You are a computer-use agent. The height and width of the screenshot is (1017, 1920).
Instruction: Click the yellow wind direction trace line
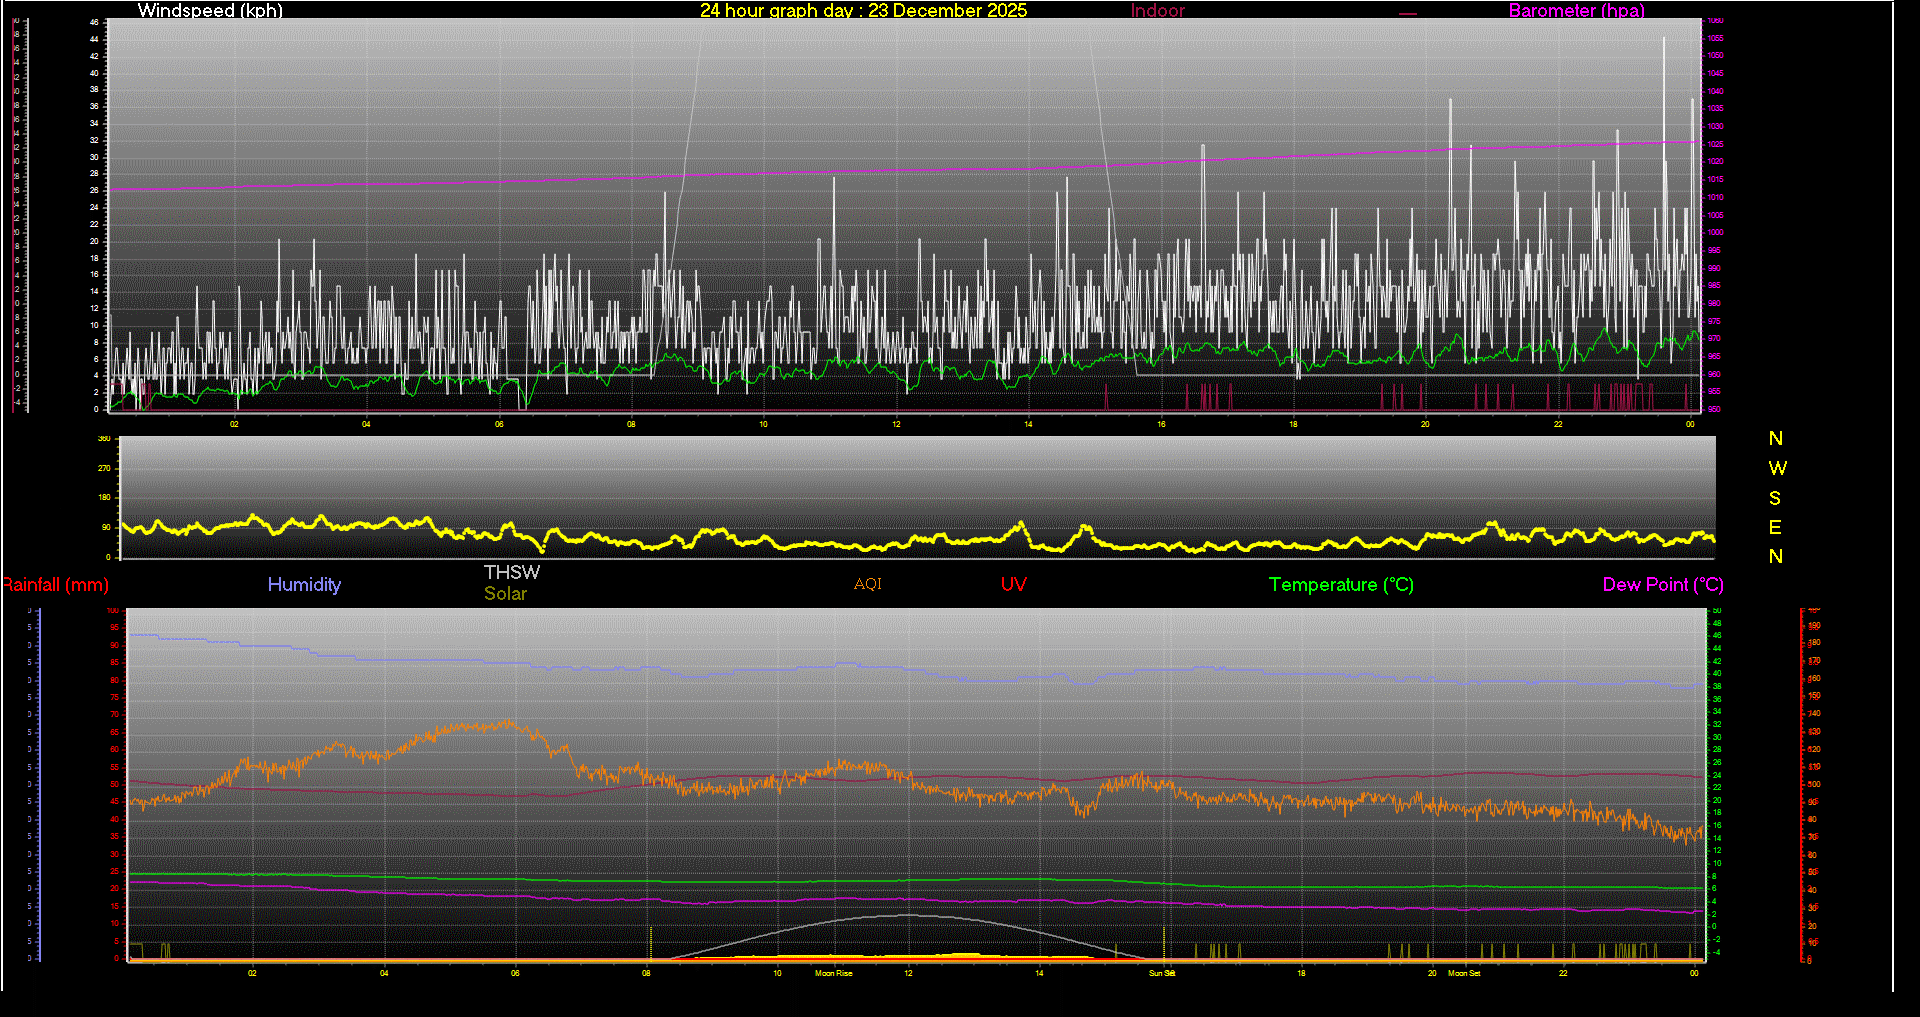[x=900, y=543]
